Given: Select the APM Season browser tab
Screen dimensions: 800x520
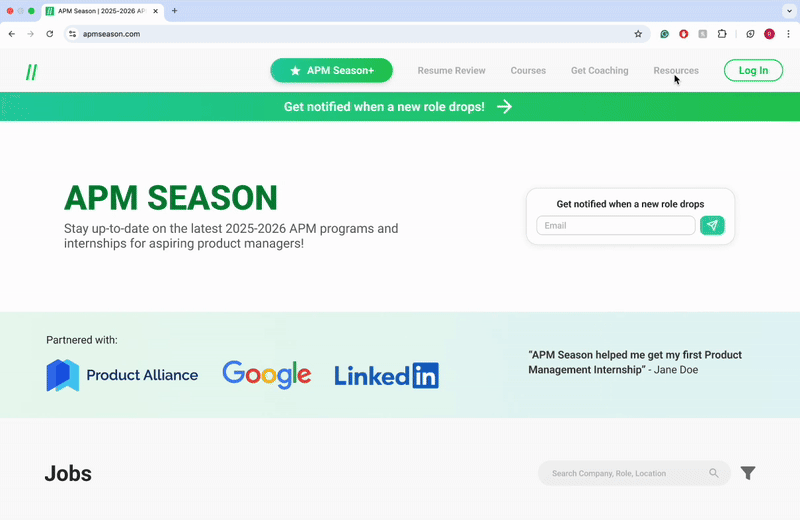Looking at the screenshot, I should [x=102, y=11].
